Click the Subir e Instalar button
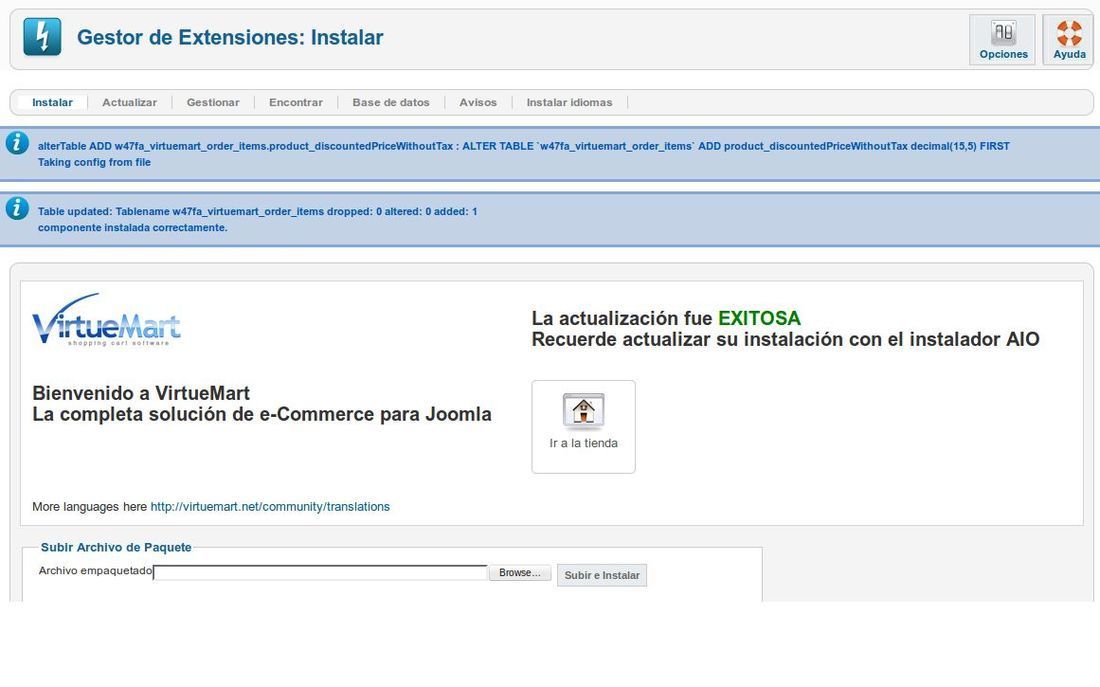 602,575
